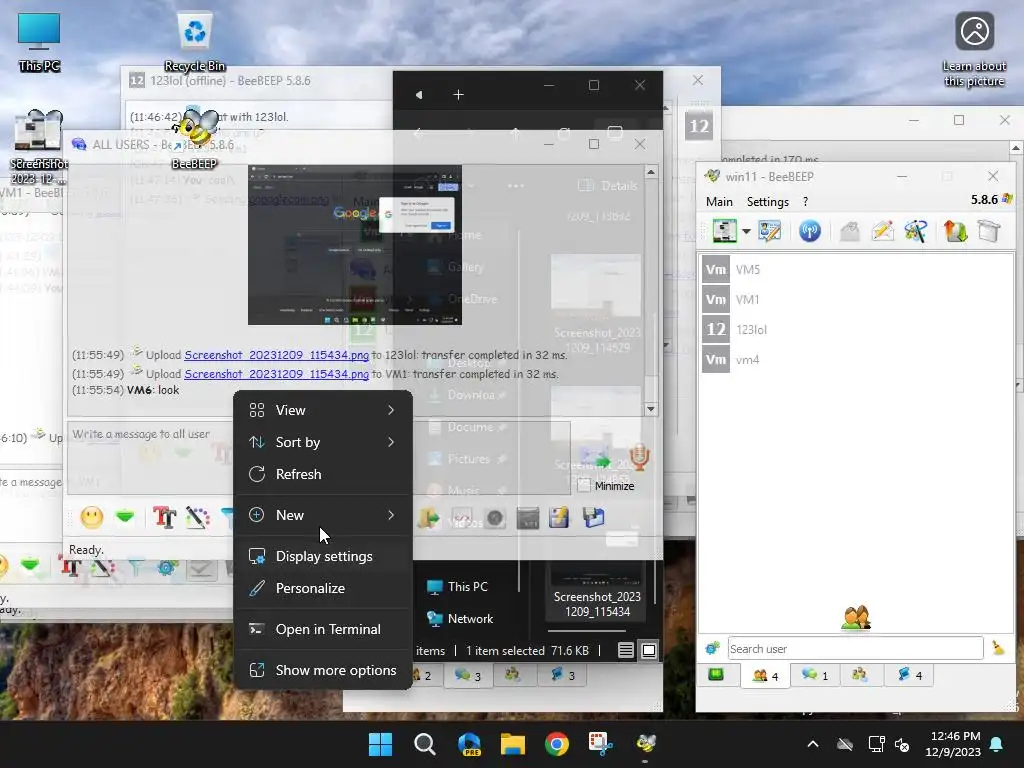Open the BeeBEEP desktop shortcut icon
The image size is (1024, 768).
coord(195,137)
